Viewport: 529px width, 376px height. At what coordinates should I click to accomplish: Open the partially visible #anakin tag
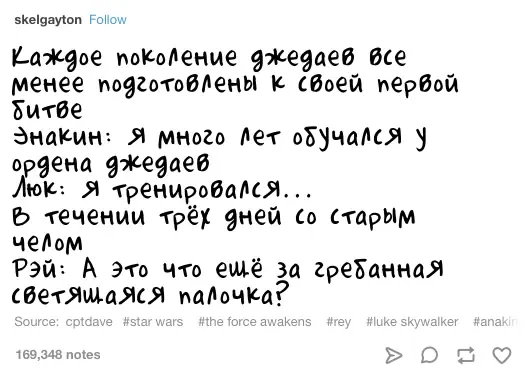point(495,322)
